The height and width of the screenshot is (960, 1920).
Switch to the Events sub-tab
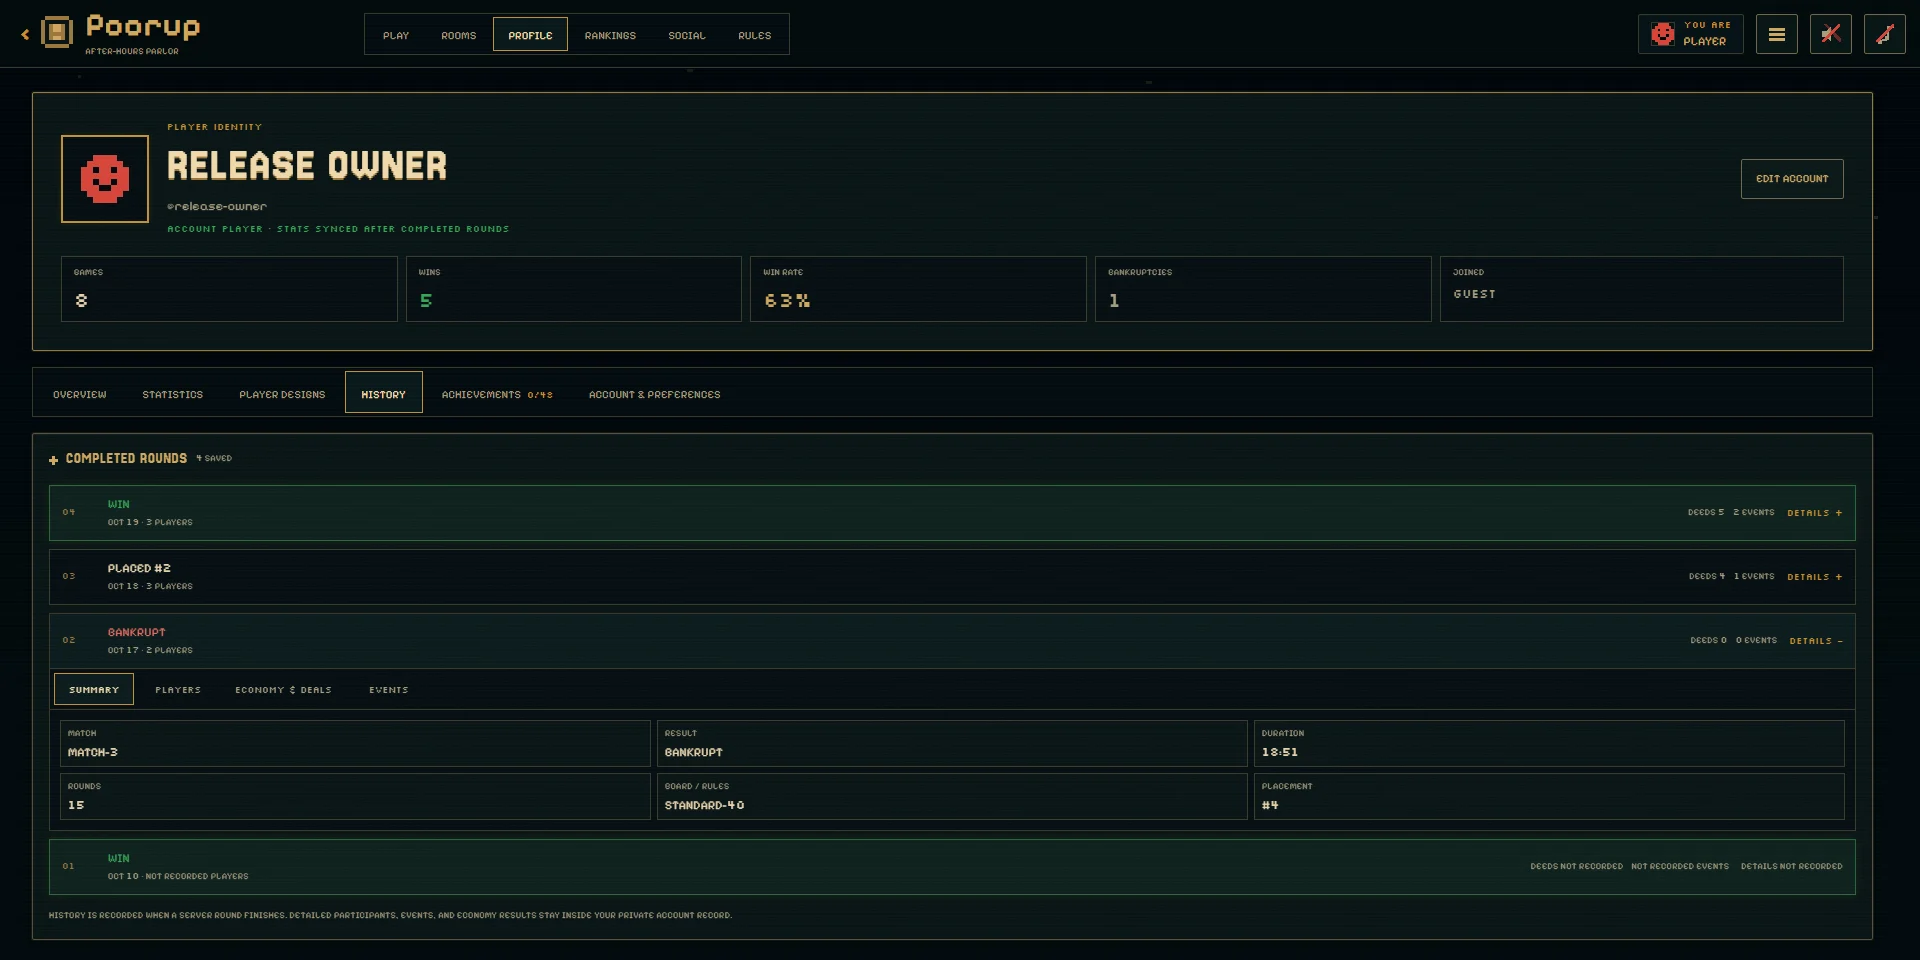pos(389,690)
